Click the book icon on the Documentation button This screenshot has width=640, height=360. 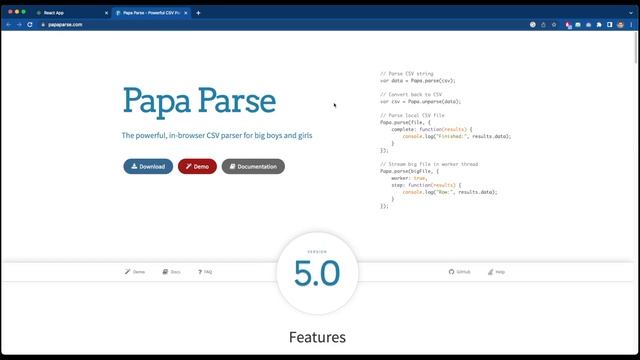coord(232,166)
